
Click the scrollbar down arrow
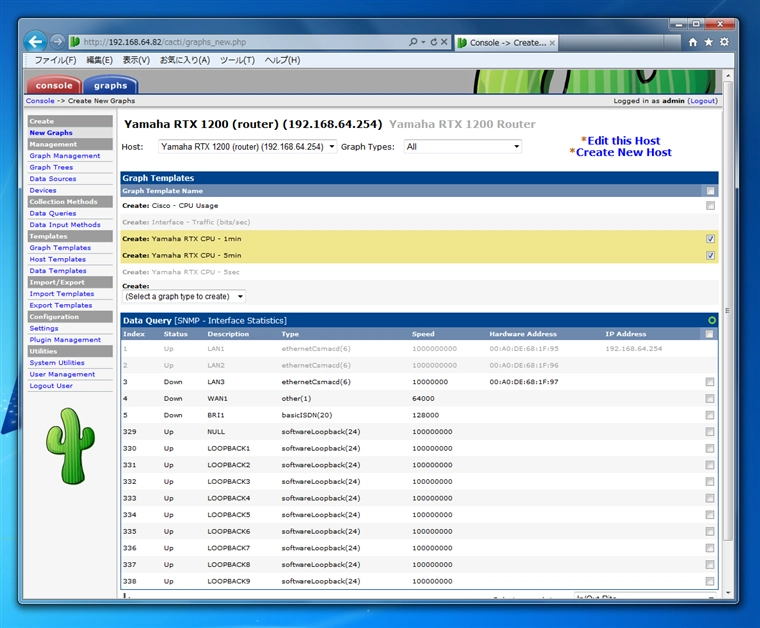(x=728, y=593)
